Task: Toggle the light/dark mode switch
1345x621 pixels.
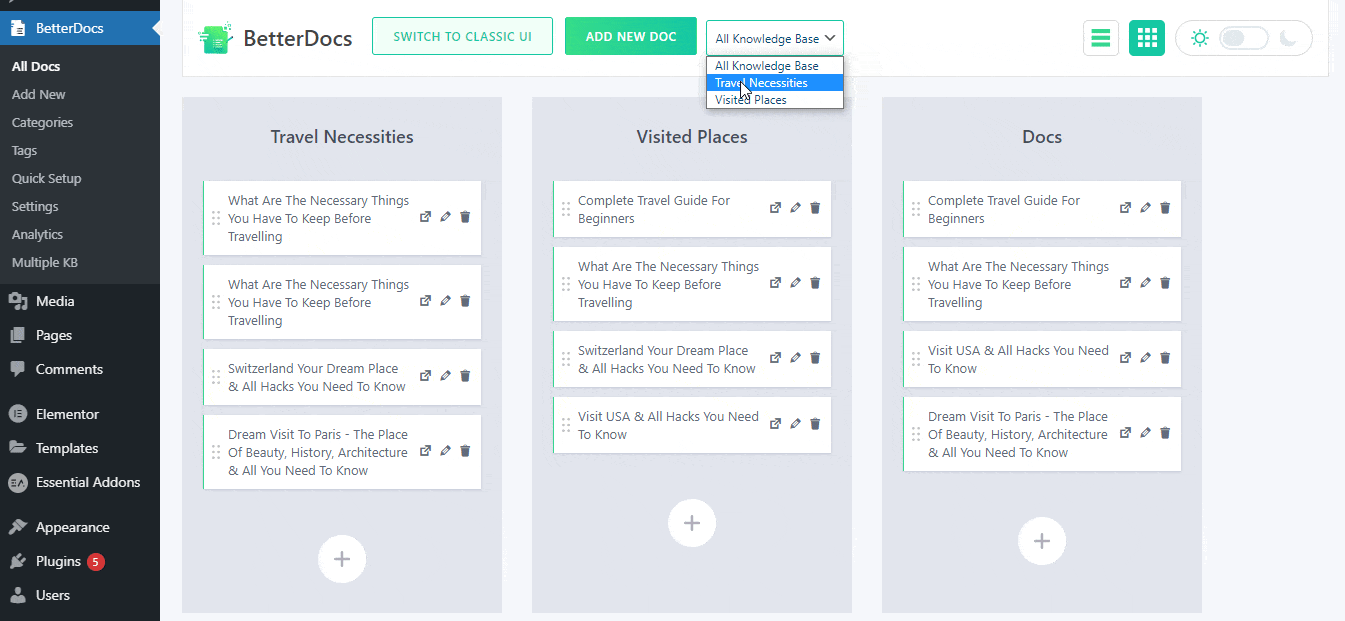Action: click(x=1244, y=38)
